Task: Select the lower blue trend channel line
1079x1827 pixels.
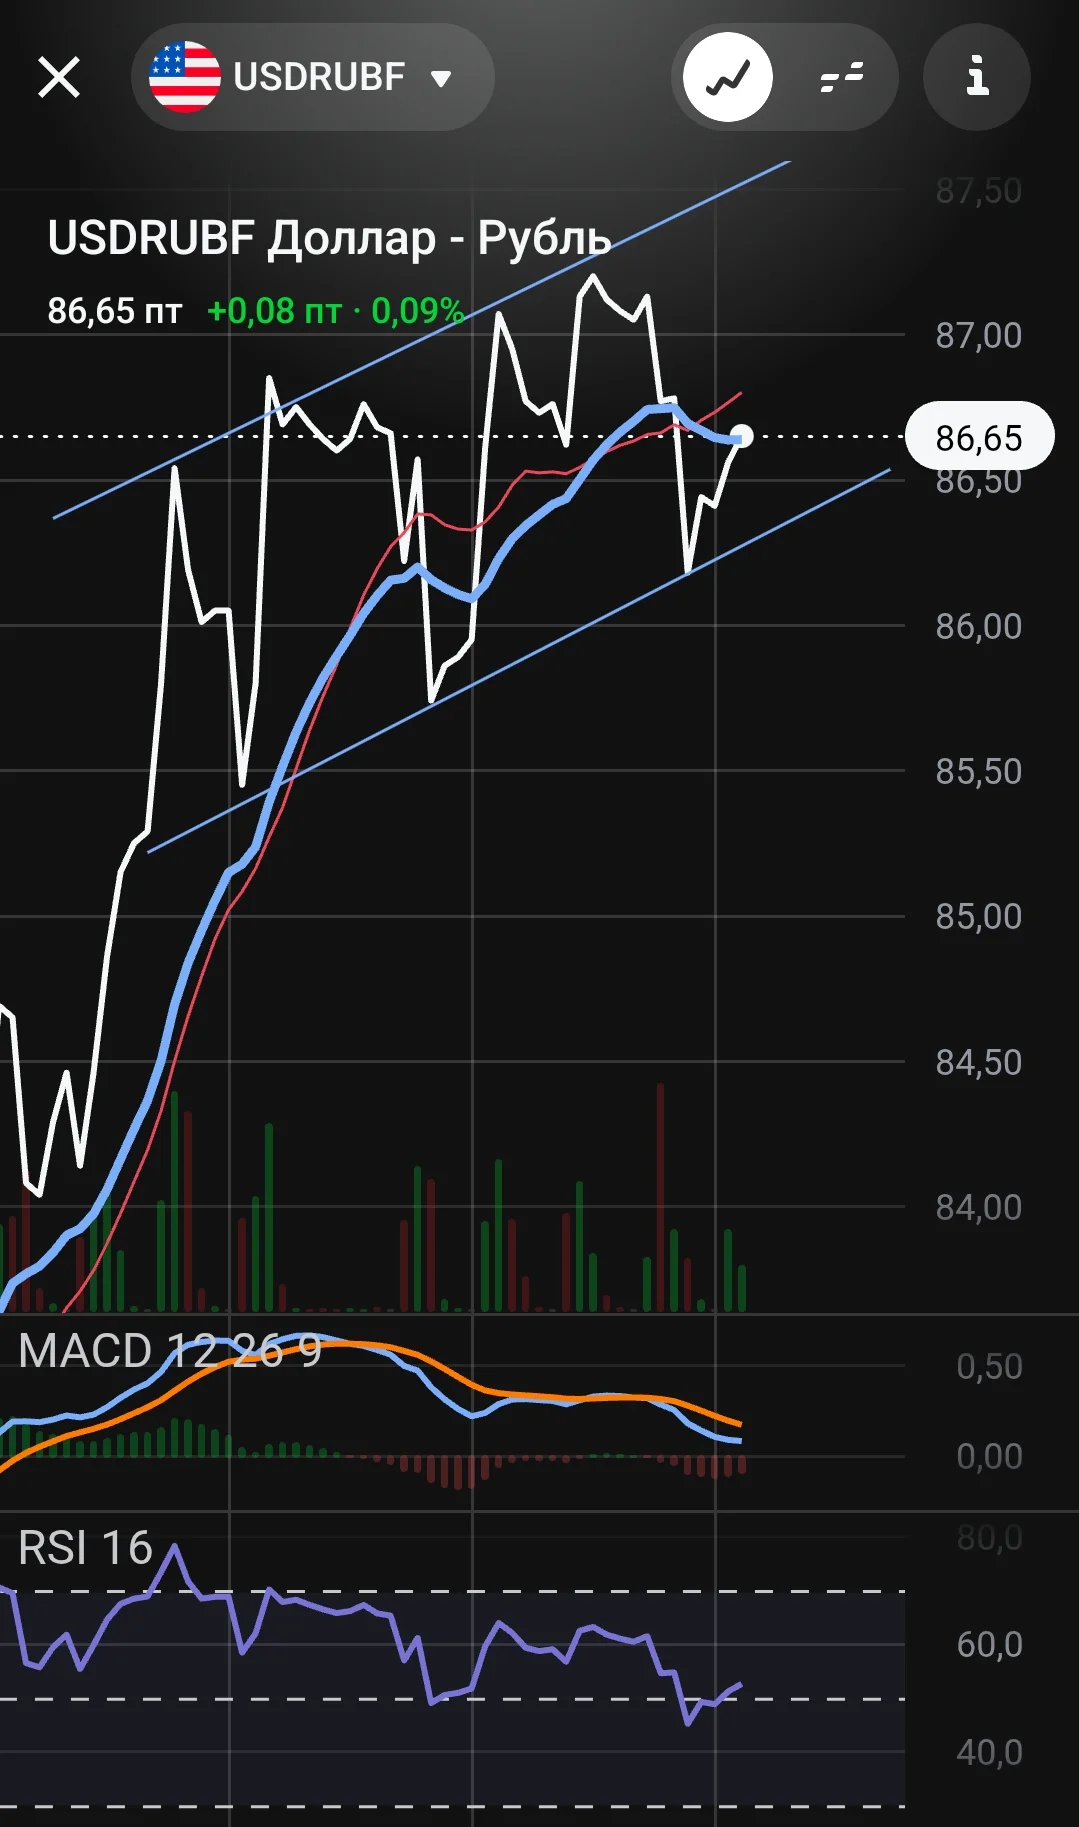Action: (520, 660)
